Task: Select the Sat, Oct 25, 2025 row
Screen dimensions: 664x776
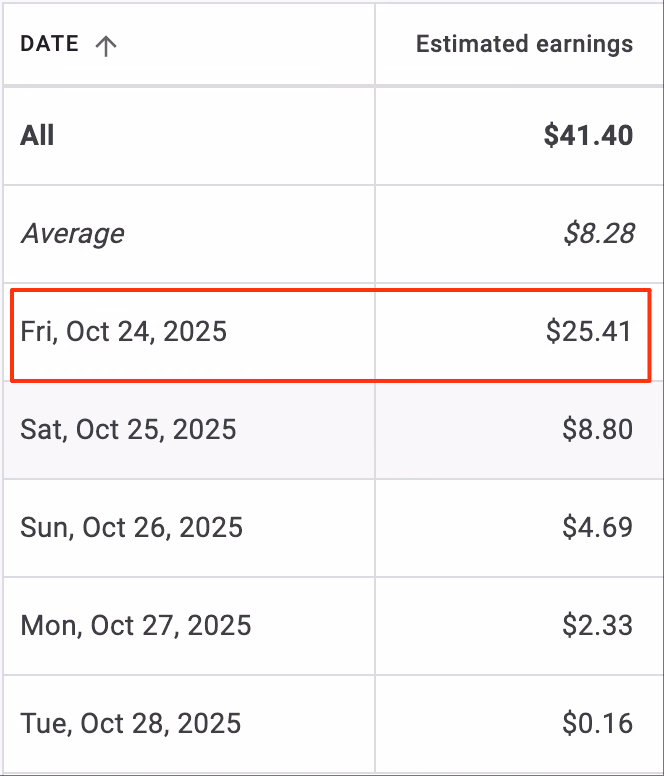Action: pyautogui.click(x=332, y=430)
